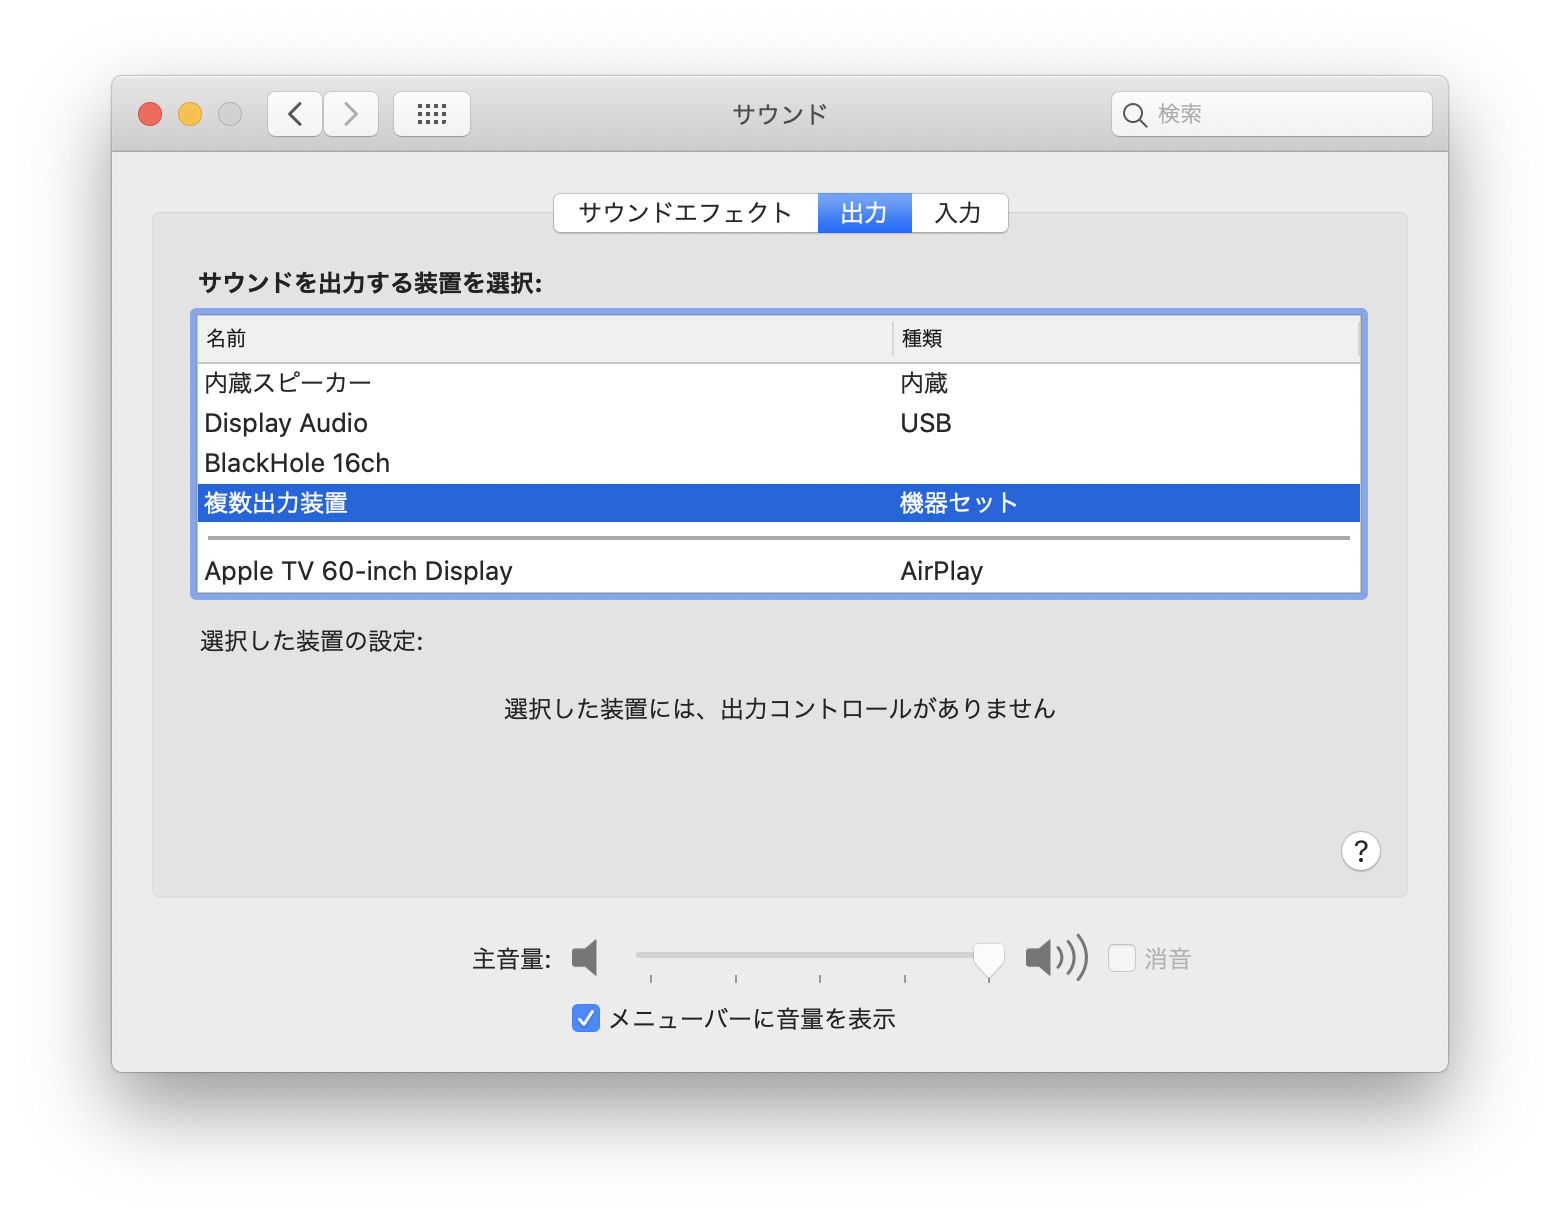This screenshot has width=1560, height=1220.
Task: Click the magnifying glass search icon
Action: 1134,115
